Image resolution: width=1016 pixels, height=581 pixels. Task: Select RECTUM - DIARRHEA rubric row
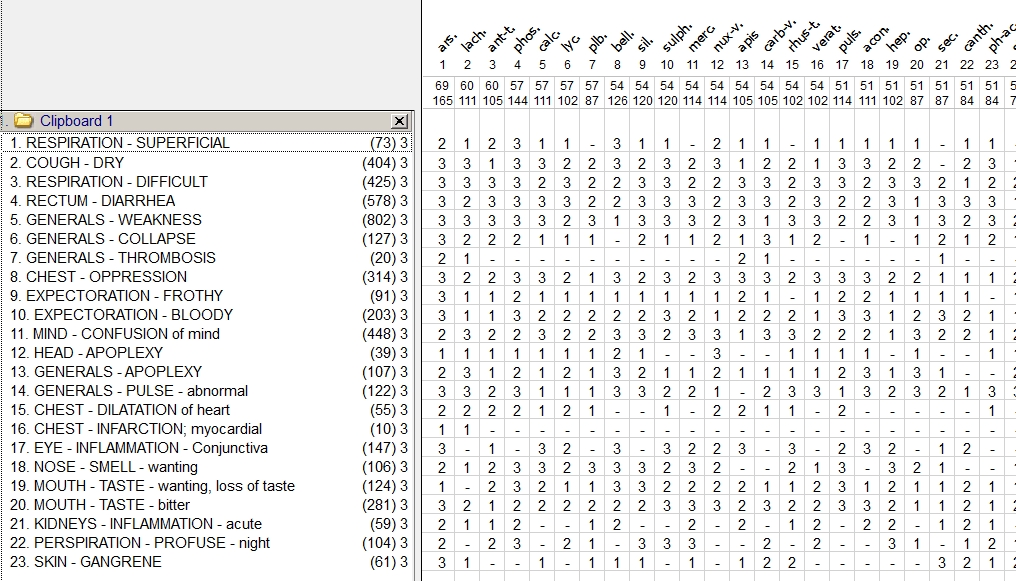coord(207,201)
